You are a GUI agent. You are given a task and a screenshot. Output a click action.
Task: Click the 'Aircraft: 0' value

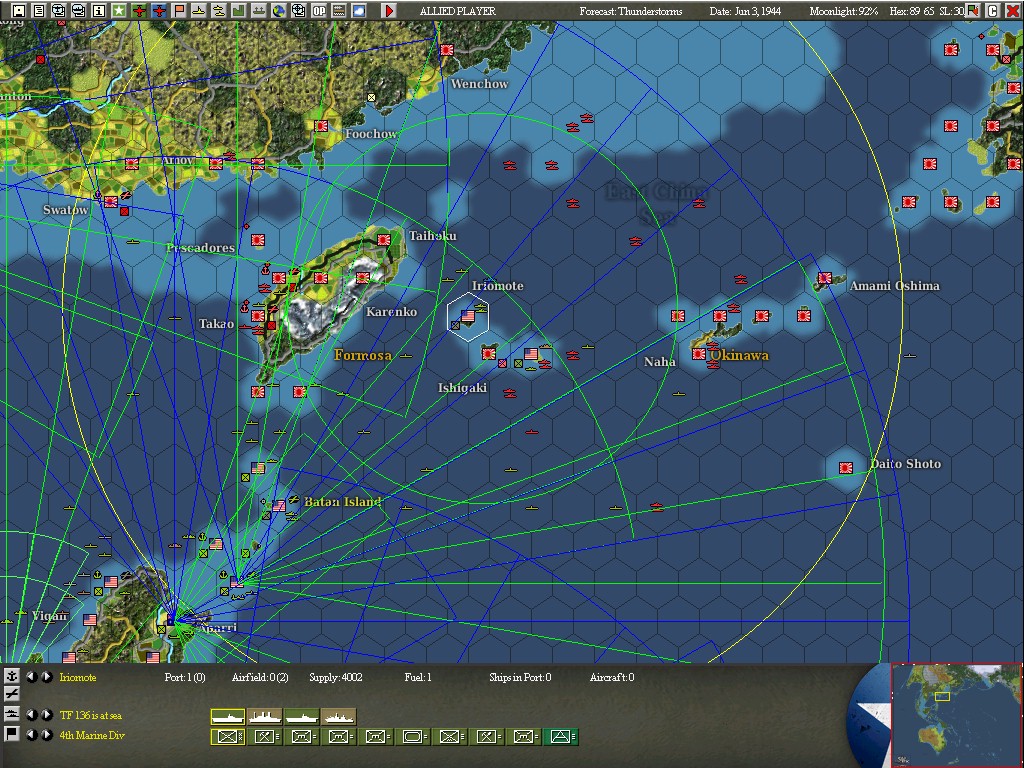(612, 677)
